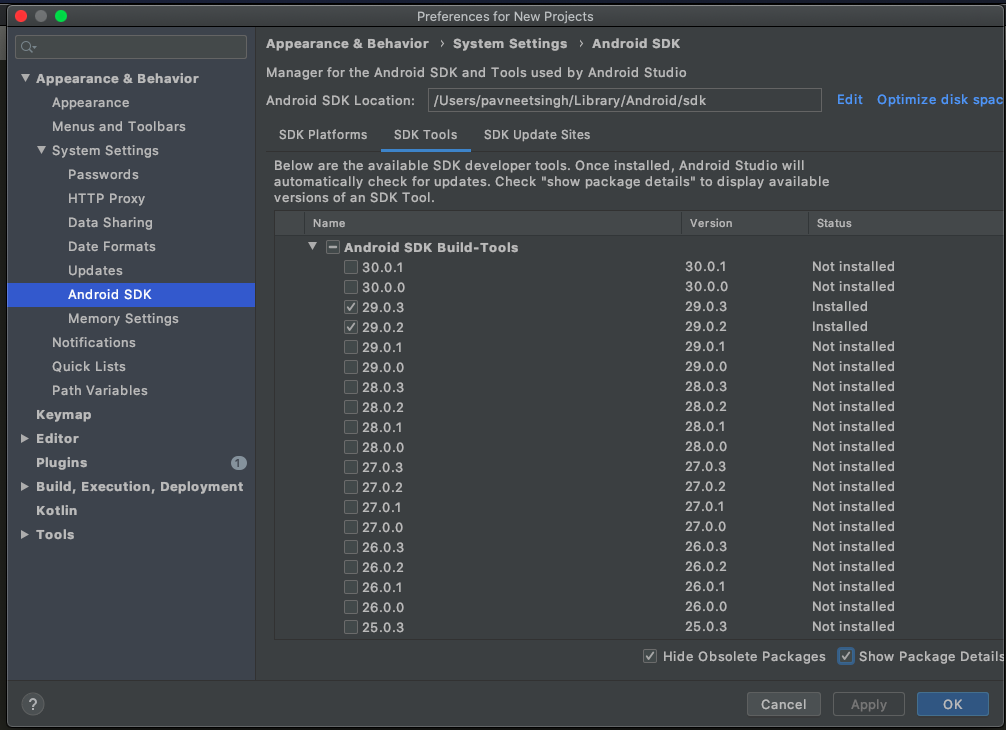Screen dimensions: 1006x730
Task: Uncheck the 29.0.3 build-tools checkbox
Action: coord(351,307)
